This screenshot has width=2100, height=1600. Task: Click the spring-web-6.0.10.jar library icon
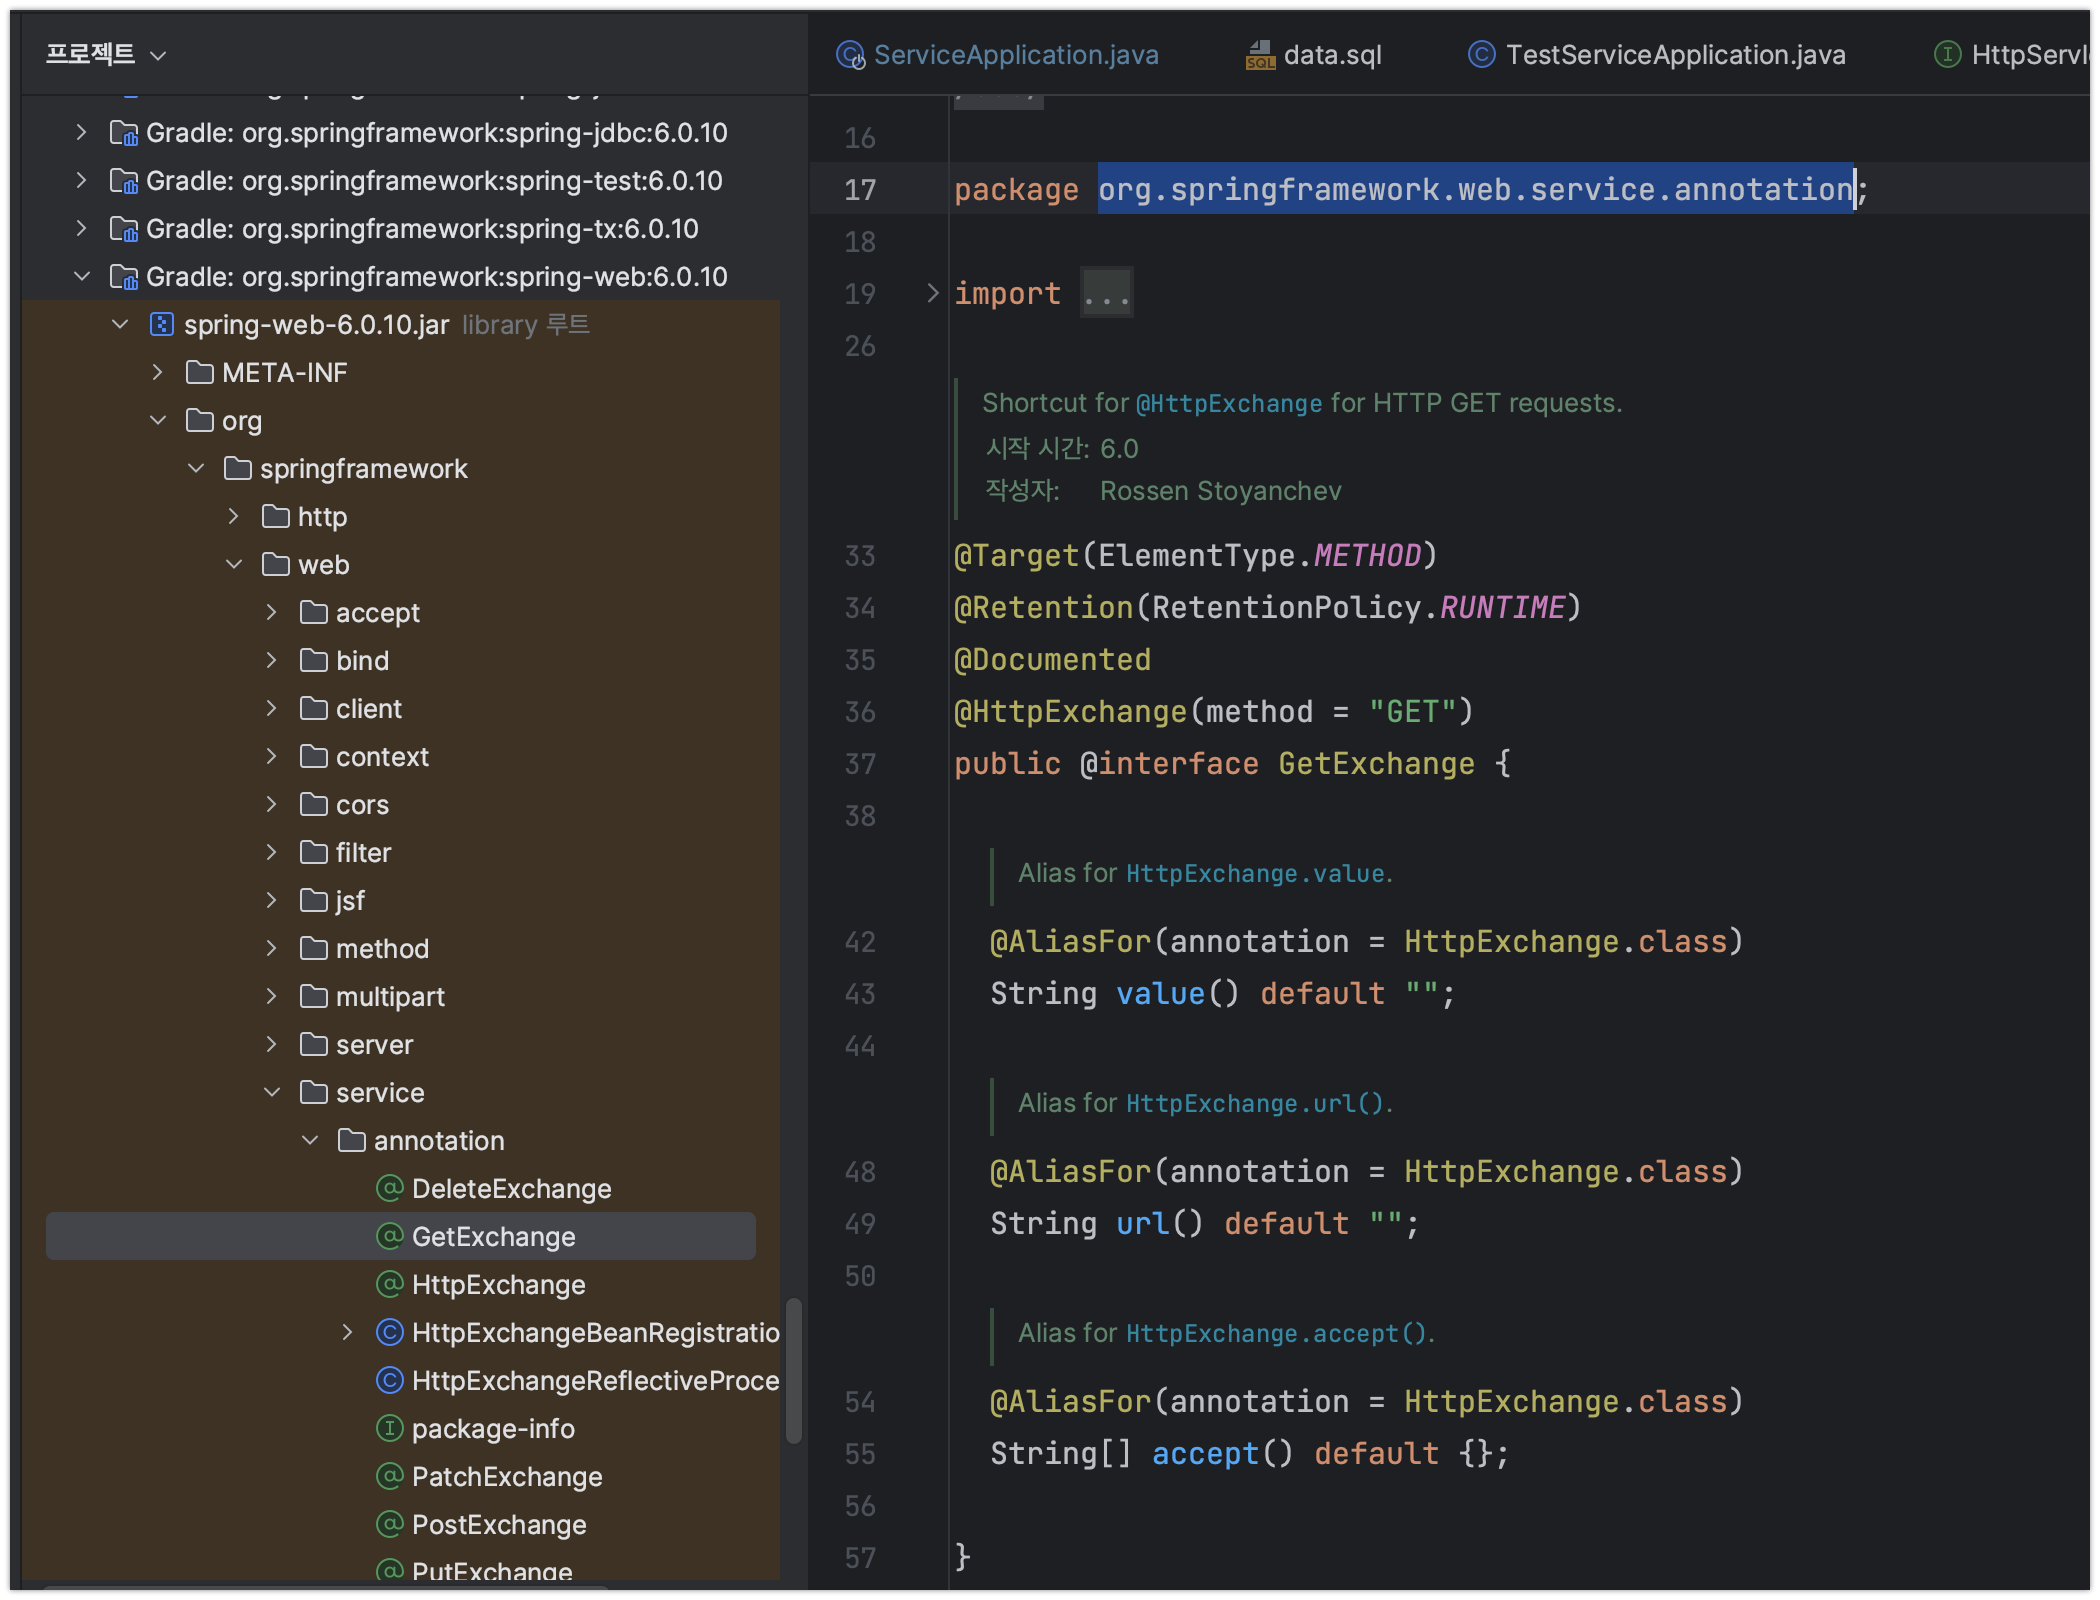[x=161, y=324]
